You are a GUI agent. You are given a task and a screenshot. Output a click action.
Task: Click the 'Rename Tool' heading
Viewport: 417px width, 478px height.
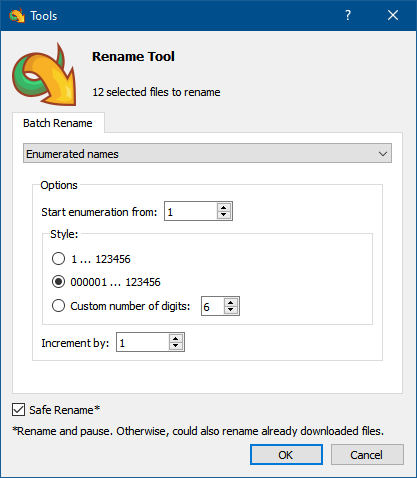click(133, 56)
